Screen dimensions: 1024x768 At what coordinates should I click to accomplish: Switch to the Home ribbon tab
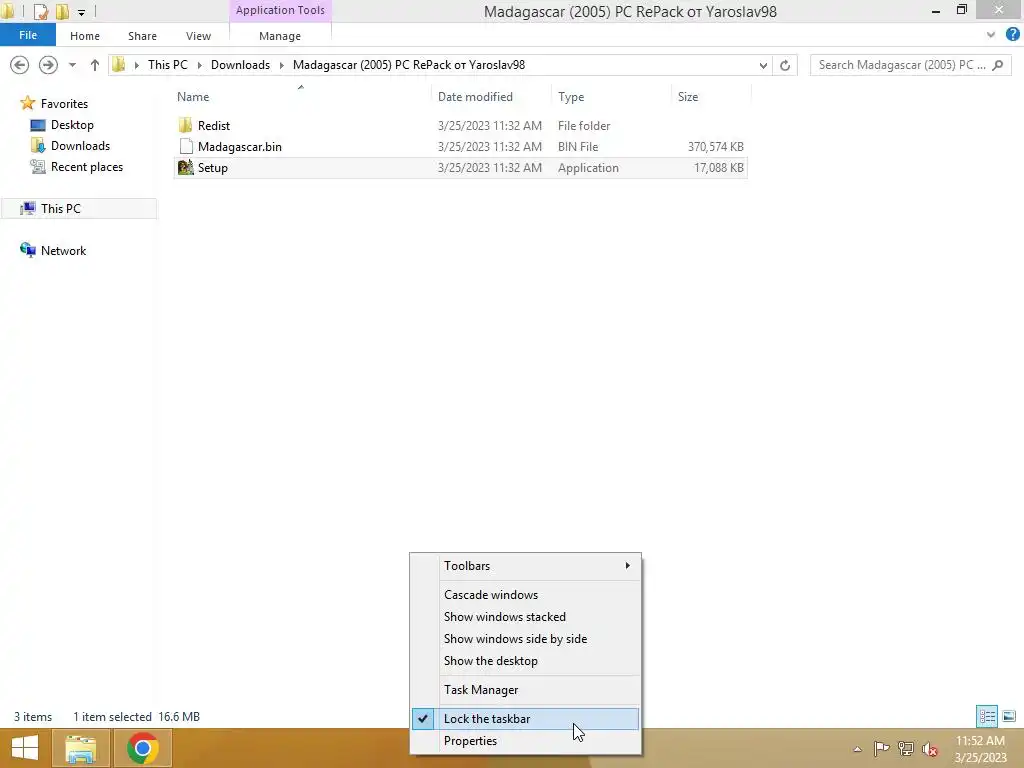tap(85, 36)
